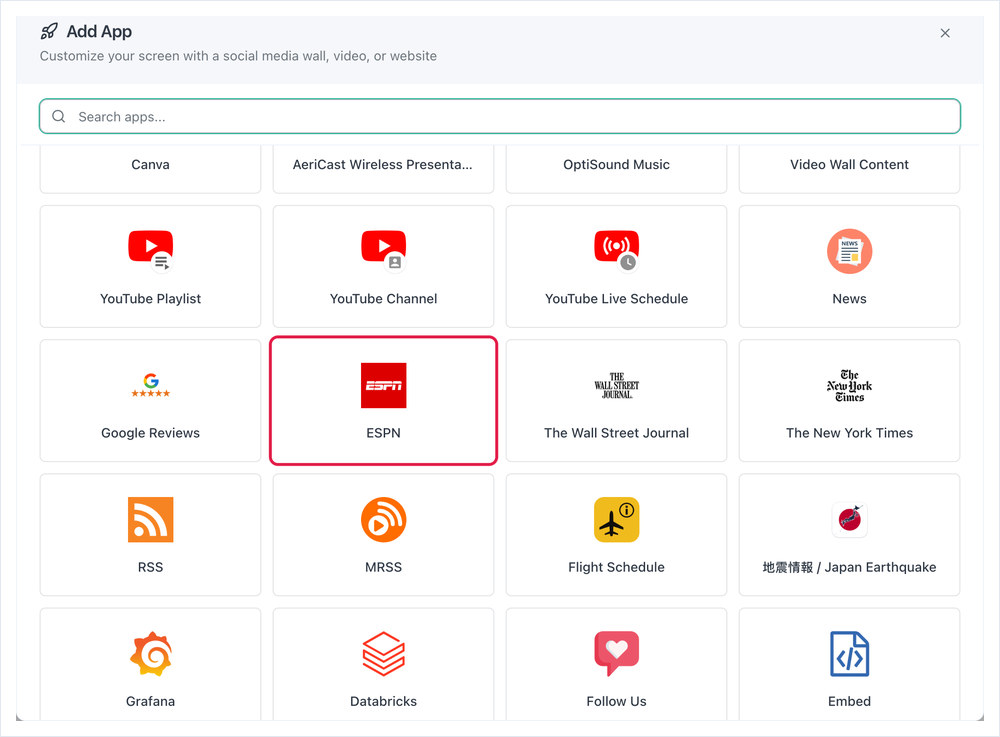Viewport: 1000px width, 737px height.
Task: Click the ESPN label text
Action: (383, 433)
